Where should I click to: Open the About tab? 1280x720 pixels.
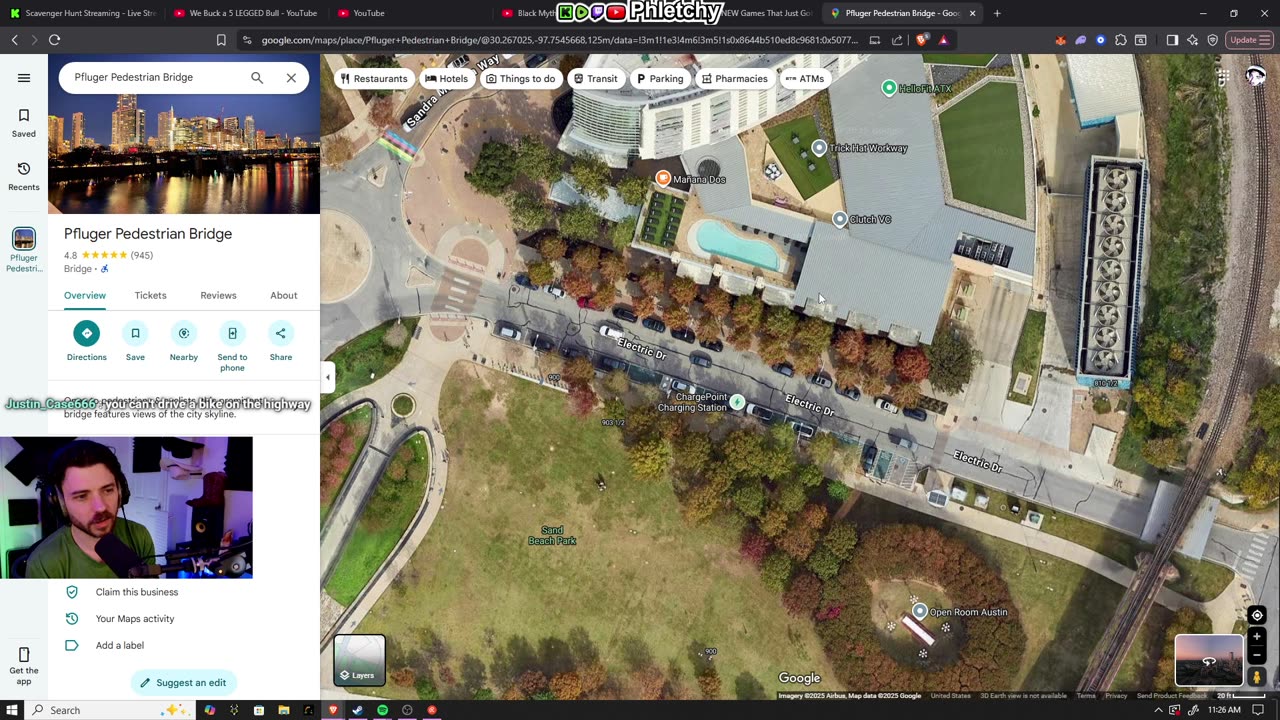(284, 296)
